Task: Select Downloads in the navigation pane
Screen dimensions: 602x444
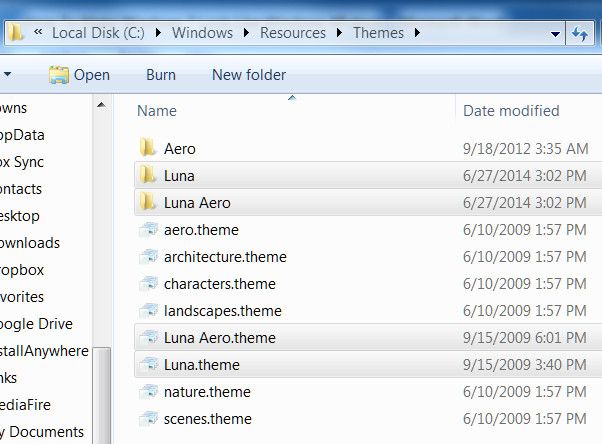Action: pyautogui.click(x=30, y=243)
